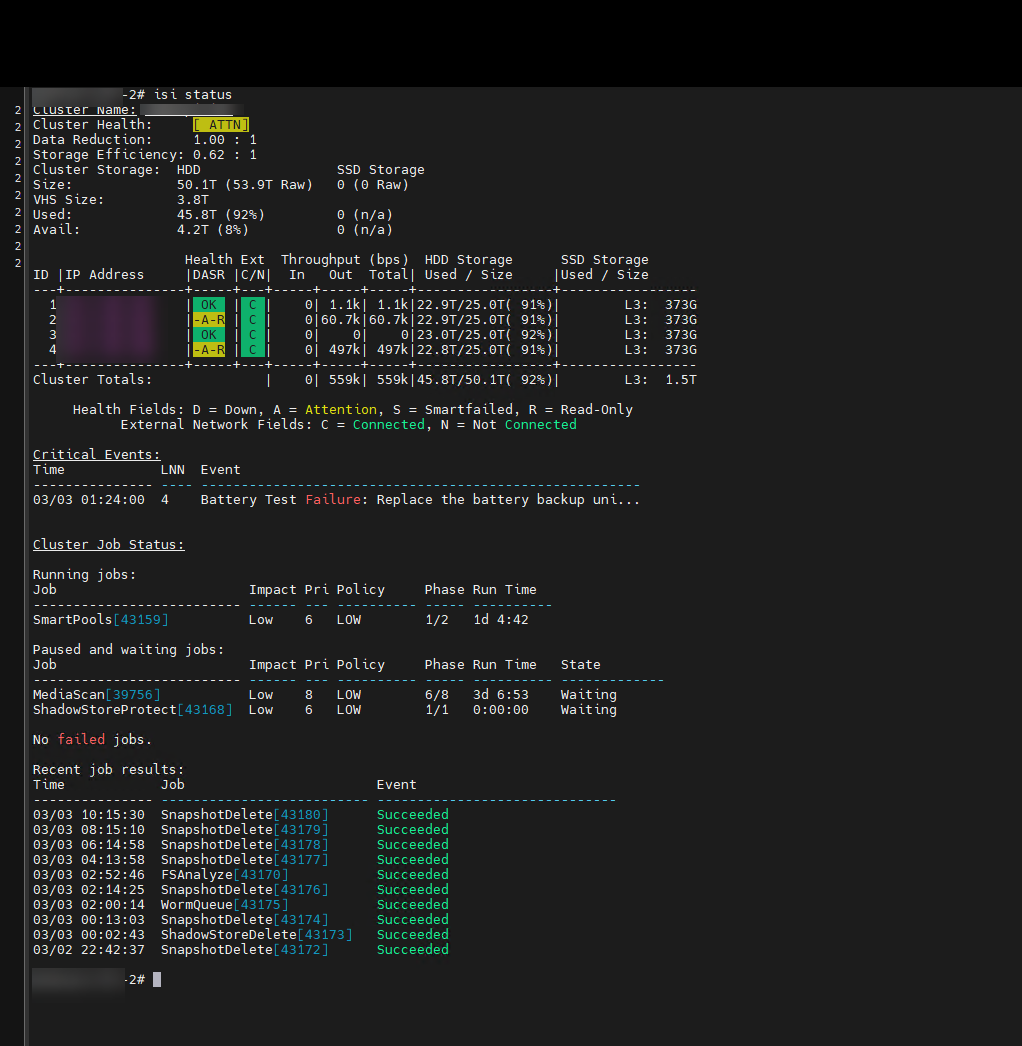1022x1046 pixels.
Task: Click the Critical Events heading
Action: click(x=96, y=455)
